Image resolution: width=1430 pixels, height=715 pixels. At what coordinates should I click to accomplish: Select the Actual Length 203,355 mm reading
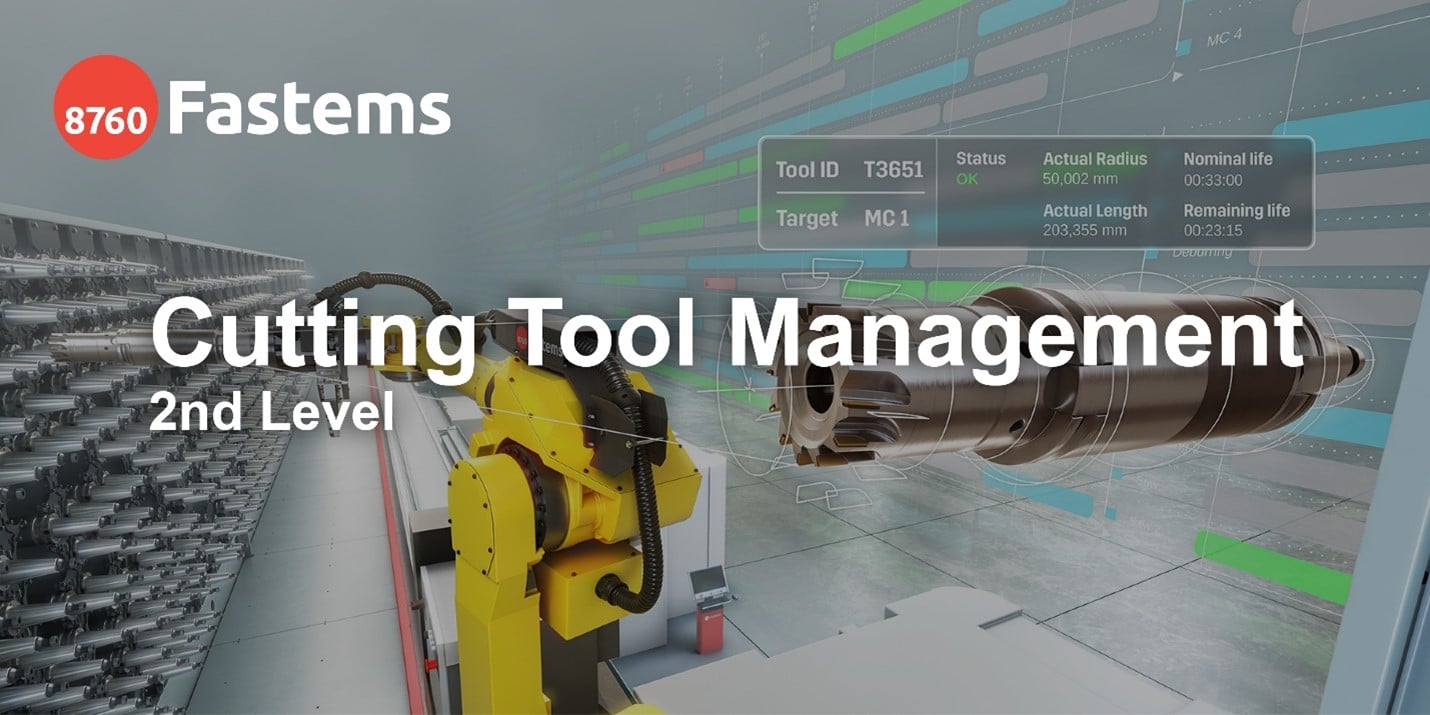click(1084, 231)
